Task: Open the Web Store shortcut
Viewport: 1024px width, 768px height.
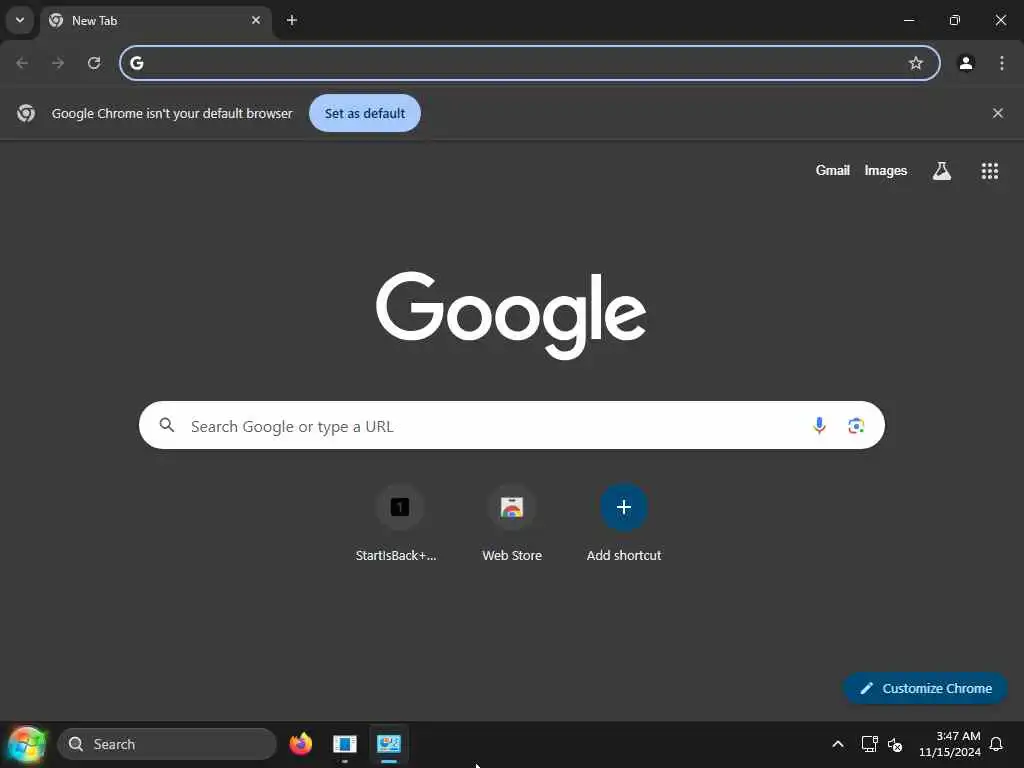Action: pos(511,524)
